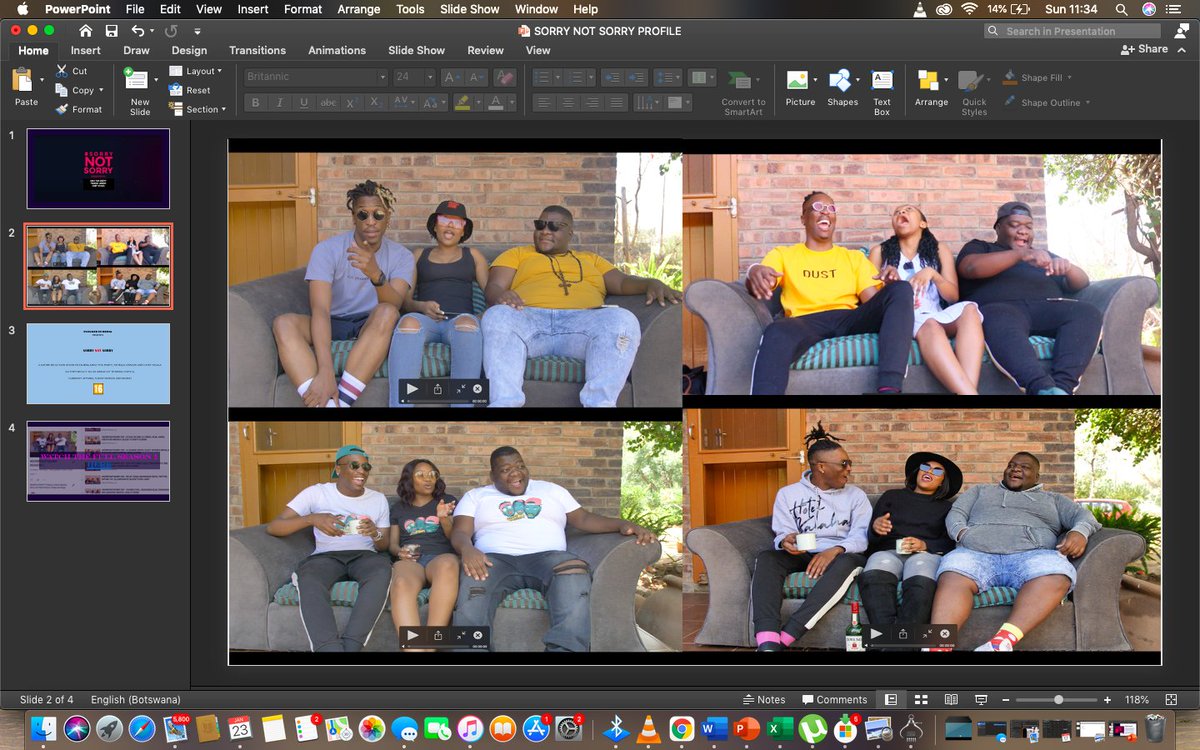Image resolution: width=1200 pixels, height=750 pixels.
Task: Adjust the zoom slider handle
Action: point(1058,700)
